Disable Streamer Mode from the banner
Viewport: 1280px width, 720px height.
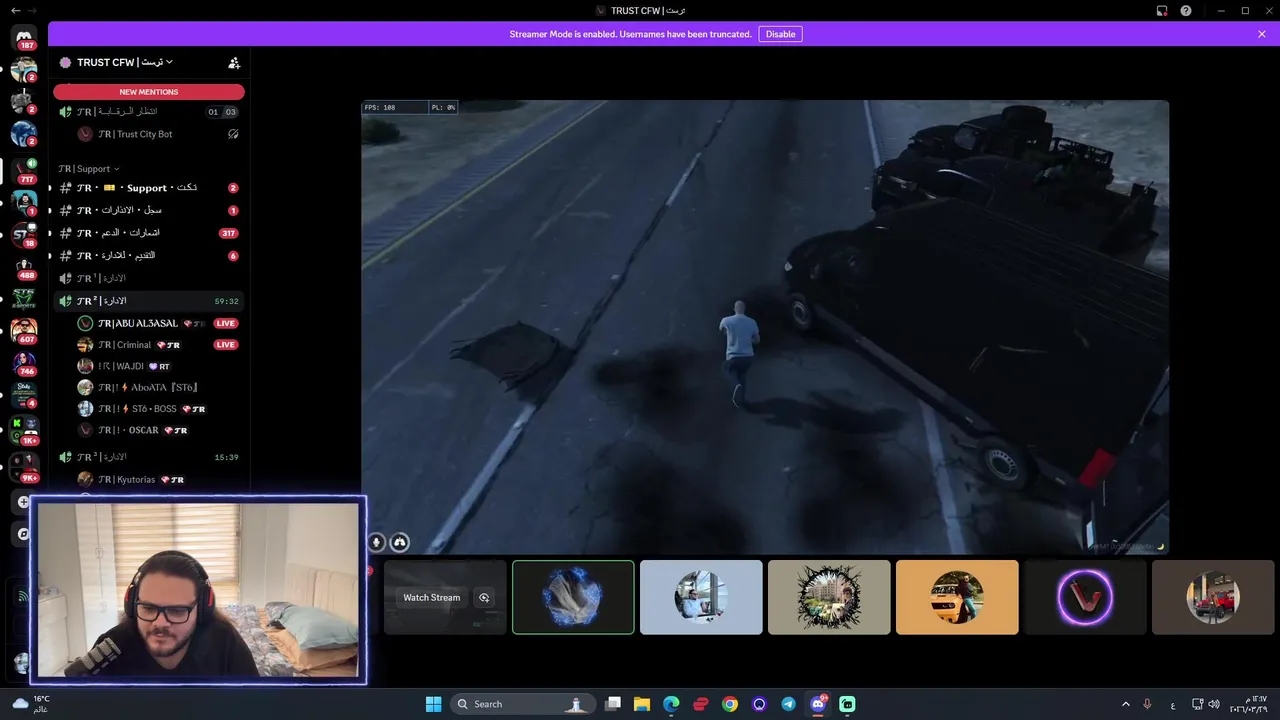point(780,34)
